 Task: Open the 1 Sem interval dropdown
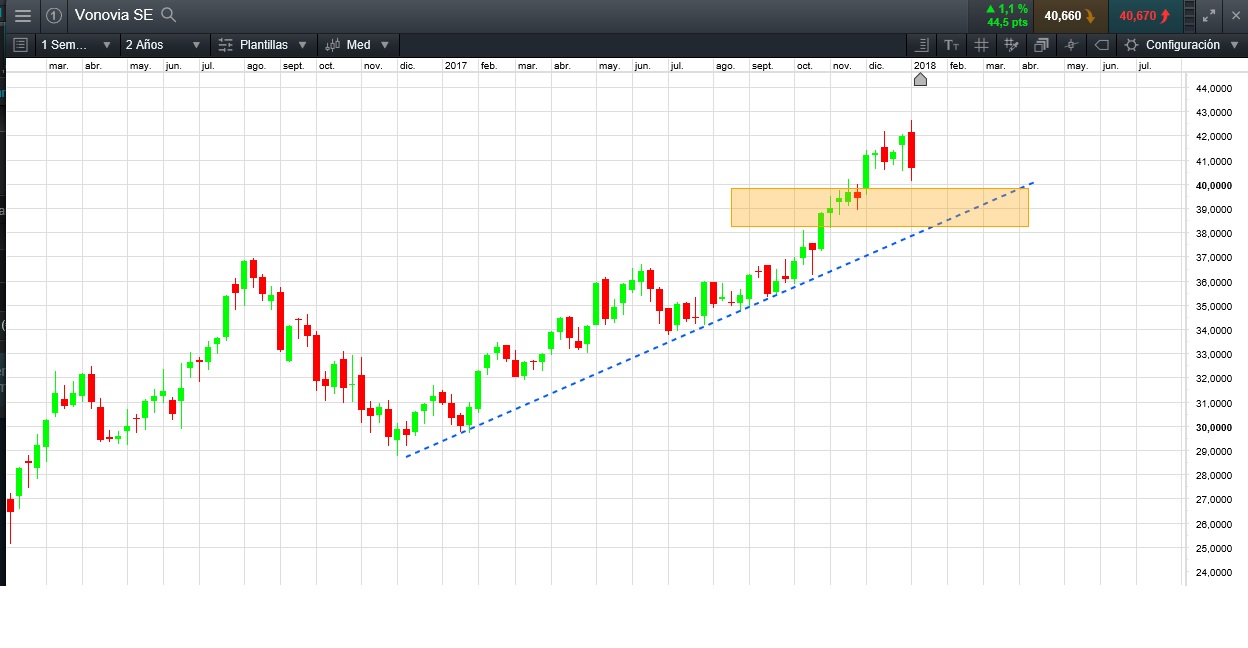[x=76, y=45]
